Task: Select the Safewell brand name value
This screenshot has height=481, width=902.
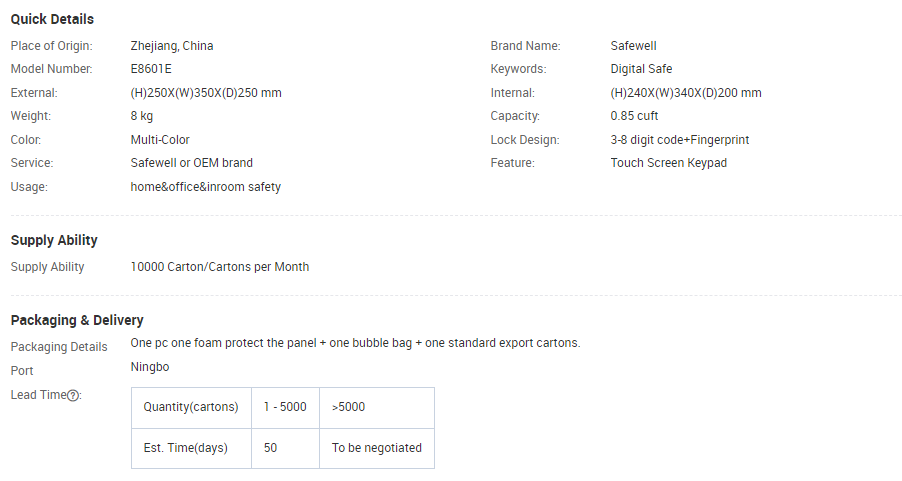Action: coord(633,46)
